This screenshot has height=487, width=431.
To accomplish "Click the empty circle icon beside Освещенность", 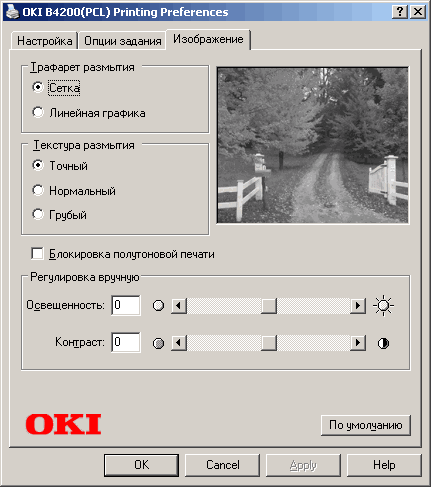I will [158, 305].
